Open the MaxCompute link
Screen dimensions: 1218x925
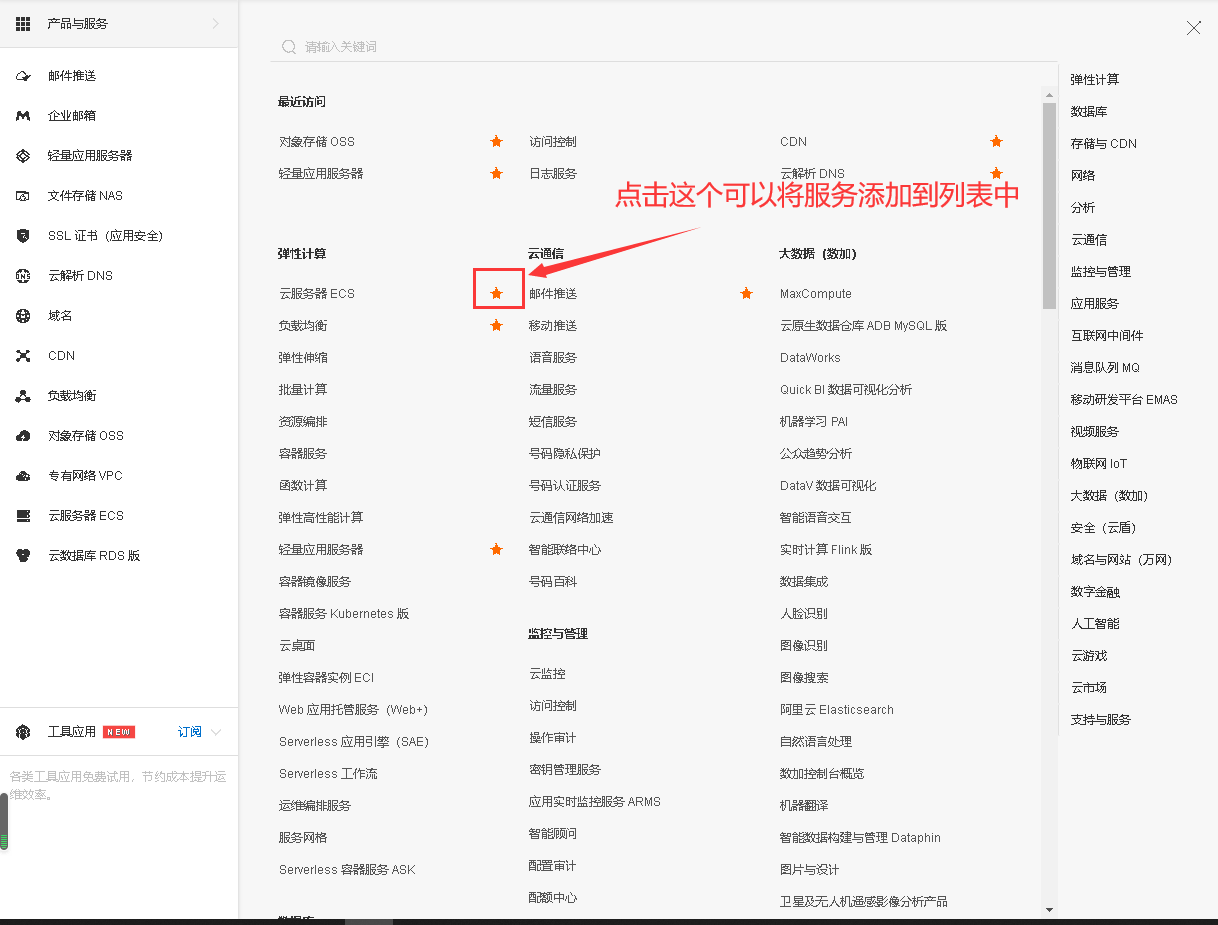[x=816, y=294]
